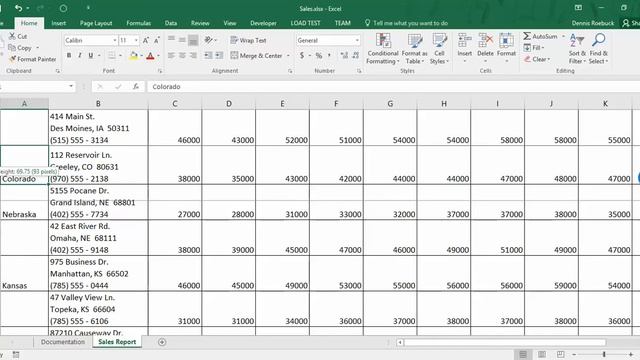This screenshot has height=360, width=640.
Task: Click Increase Indent icon
Action: [x=219, y=56]
